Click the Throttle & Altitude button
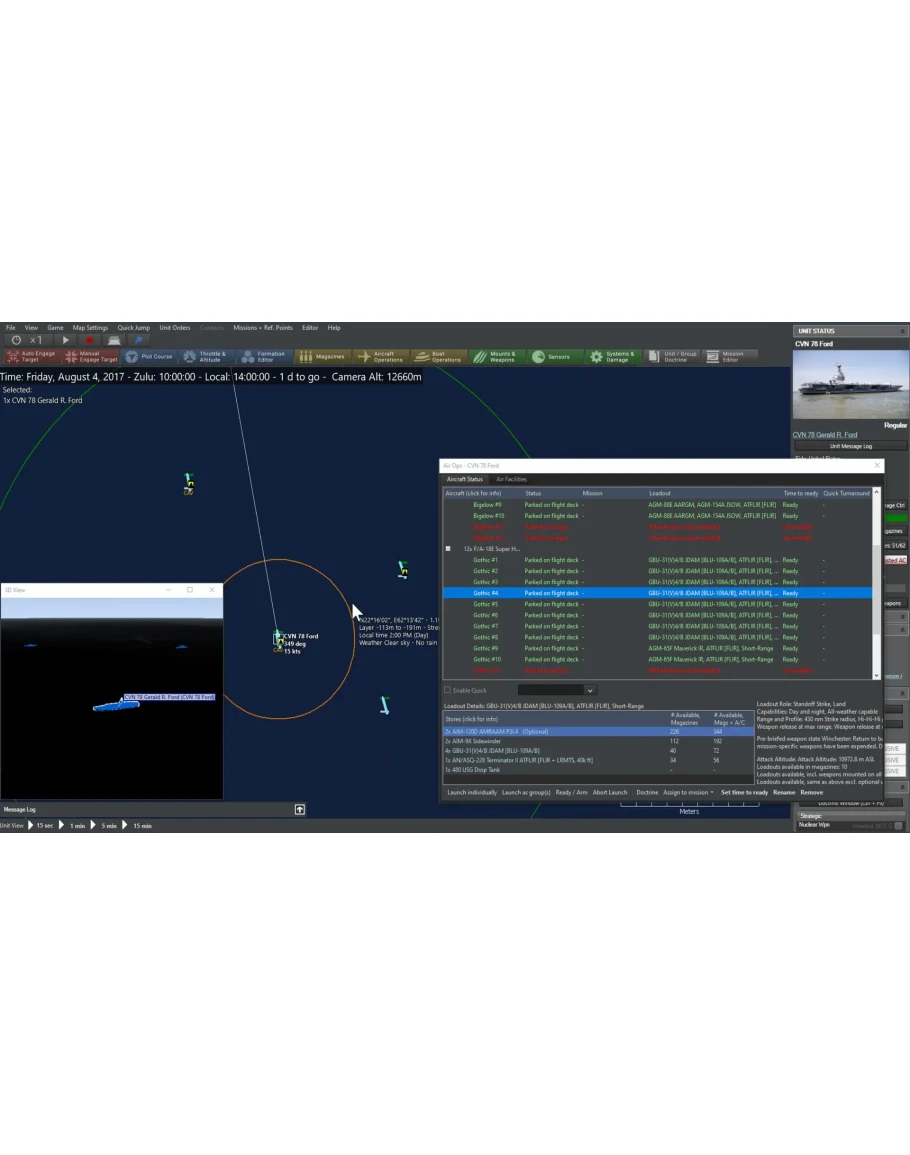910x1155 pixels. [x=204, y=356]
